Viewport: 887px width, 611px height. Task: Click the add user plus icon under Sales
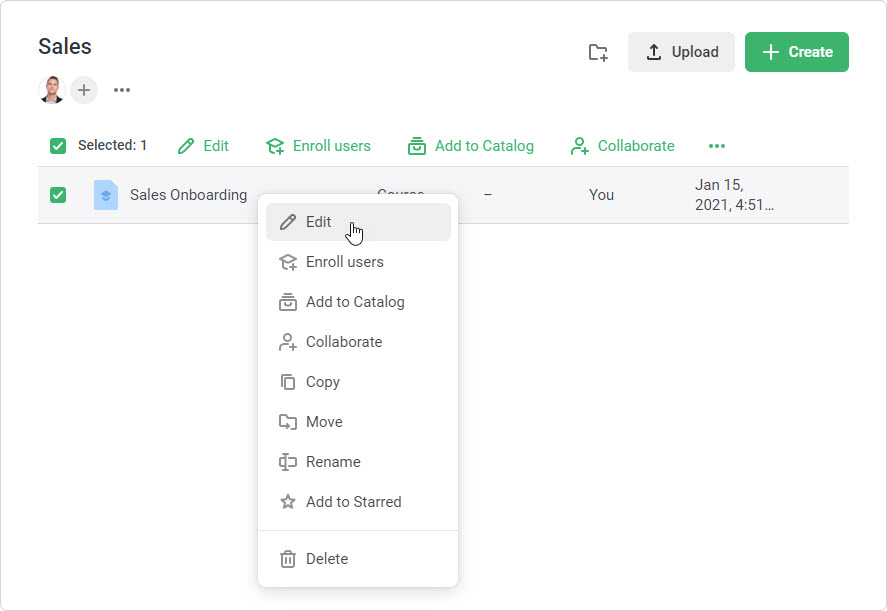coord(84,90)
